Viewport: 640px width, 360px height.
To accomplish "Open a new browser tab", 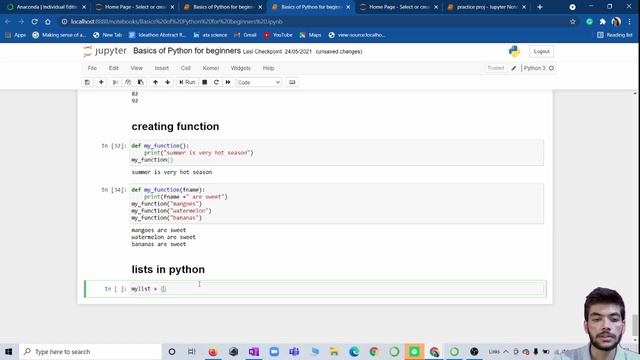I will (x=540, y=7).
